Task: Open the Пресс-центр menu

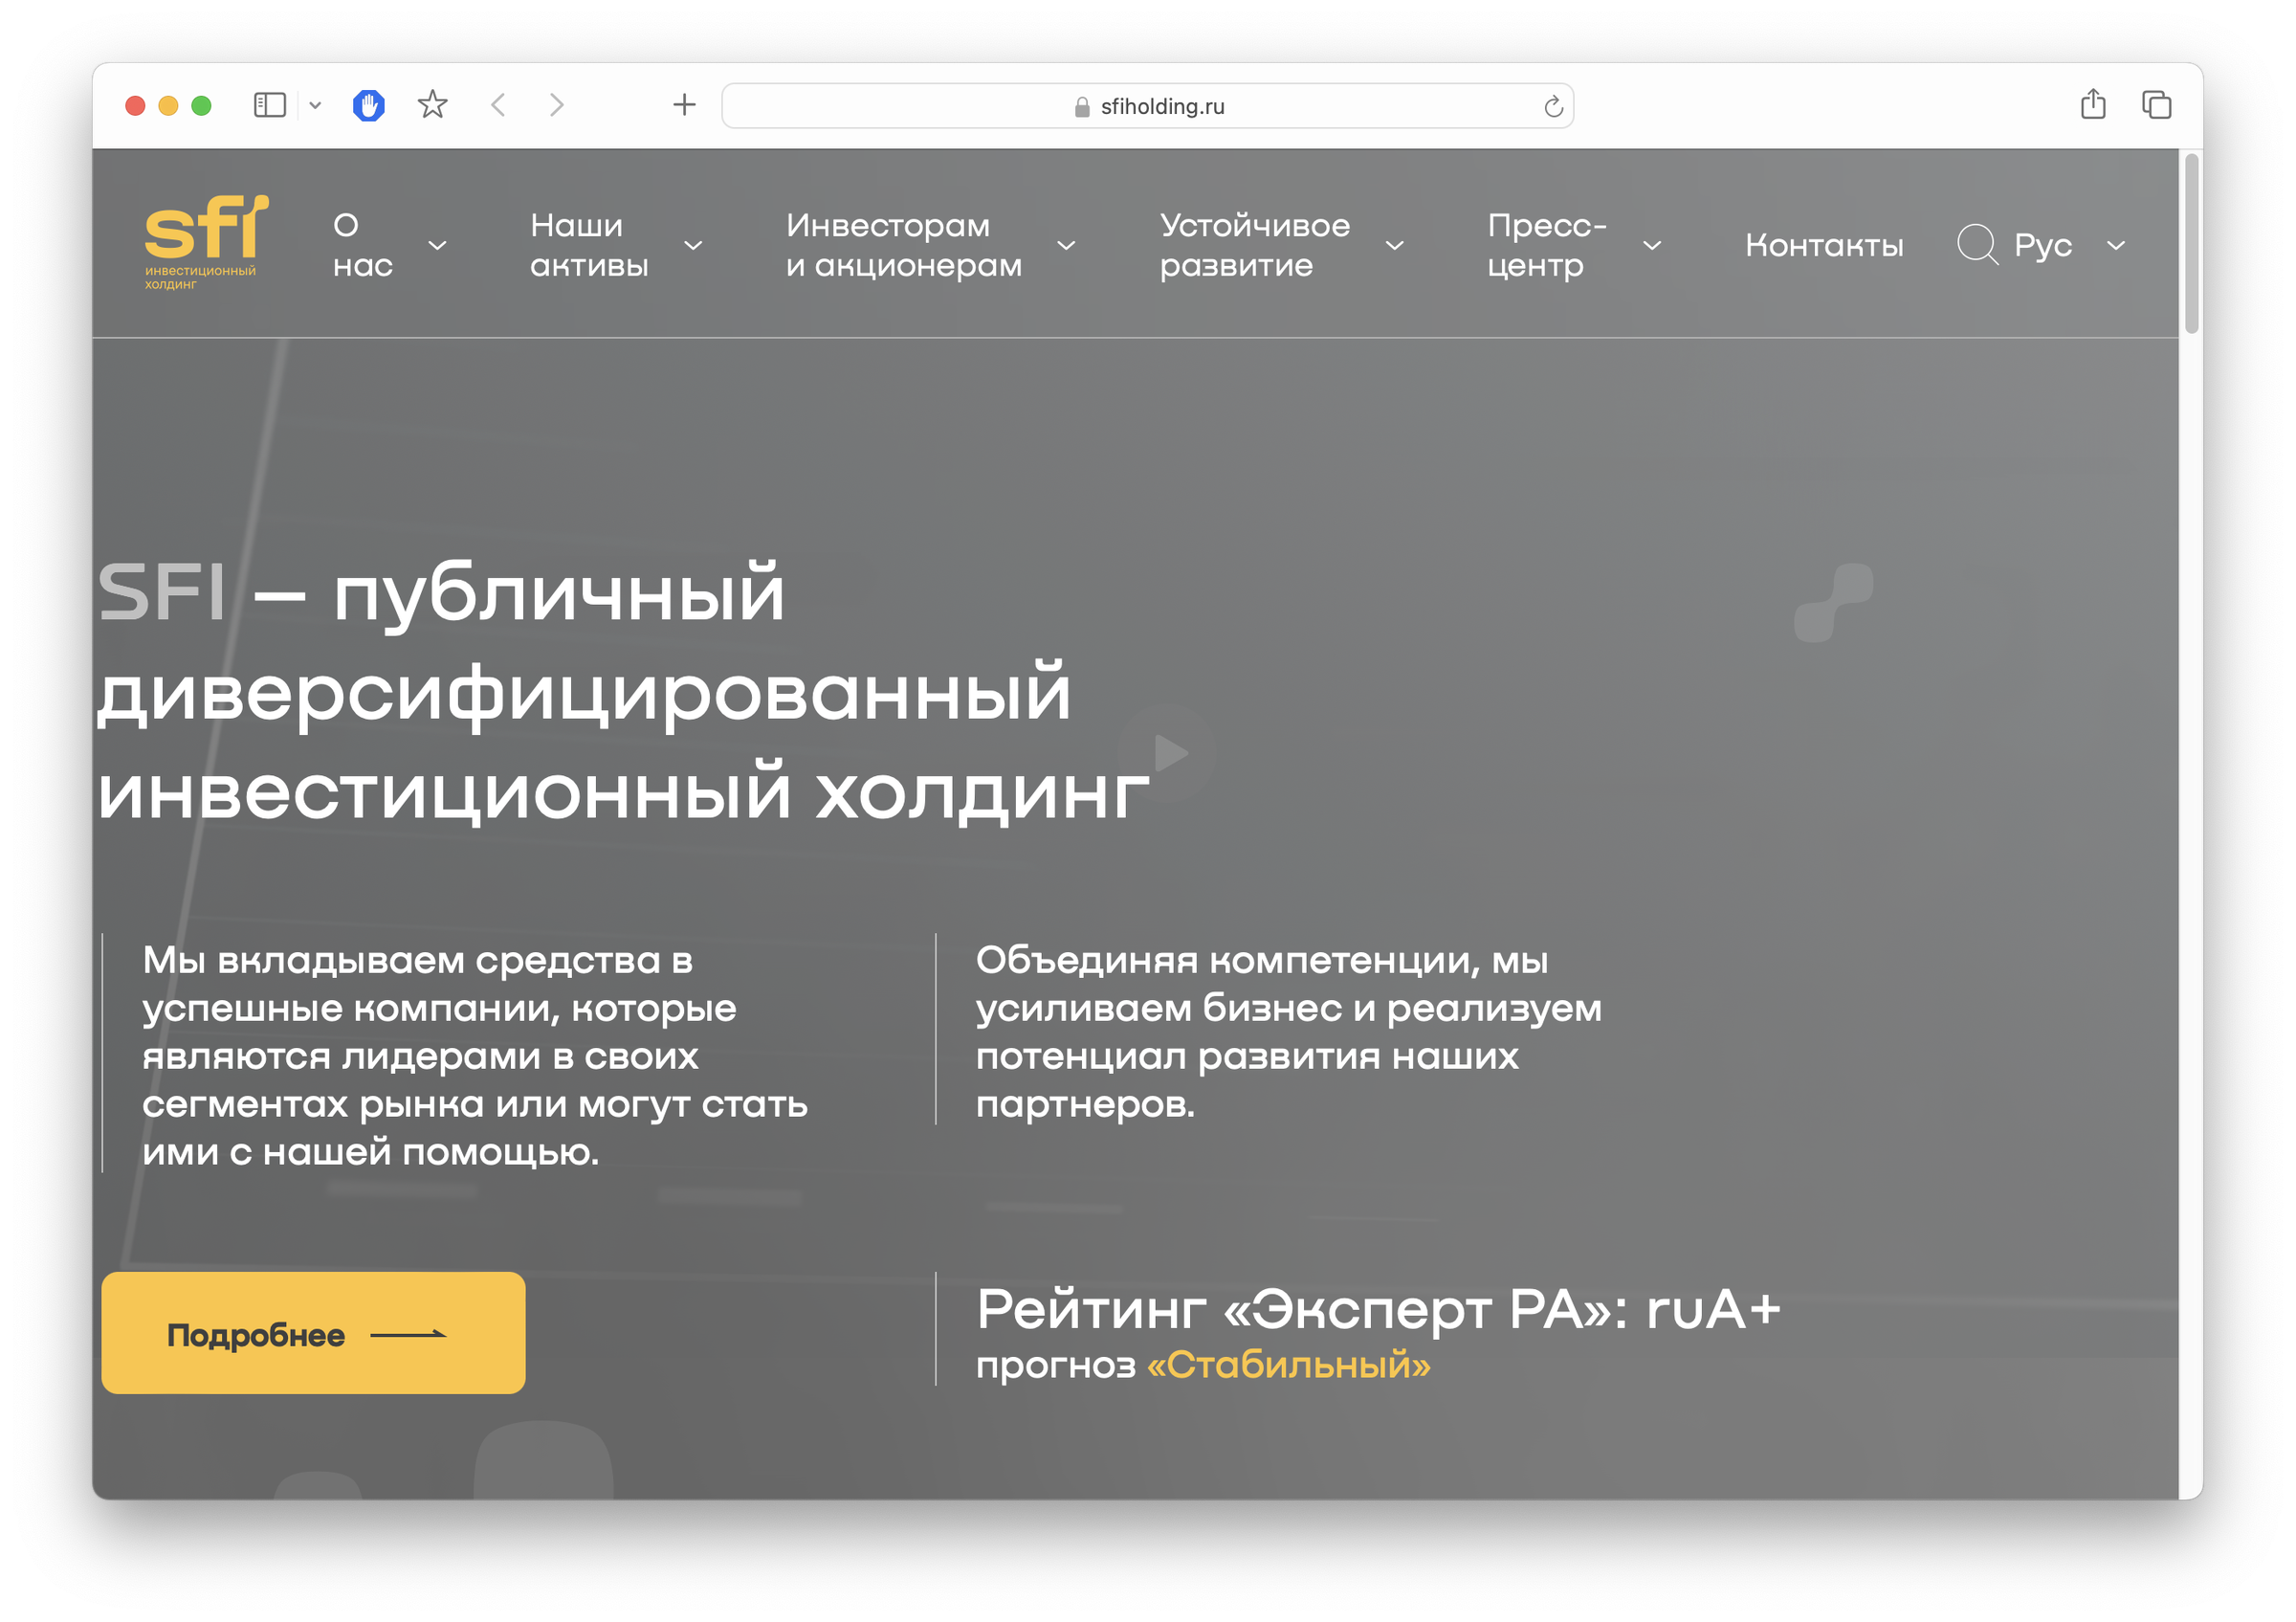Action: (1547, 245)
